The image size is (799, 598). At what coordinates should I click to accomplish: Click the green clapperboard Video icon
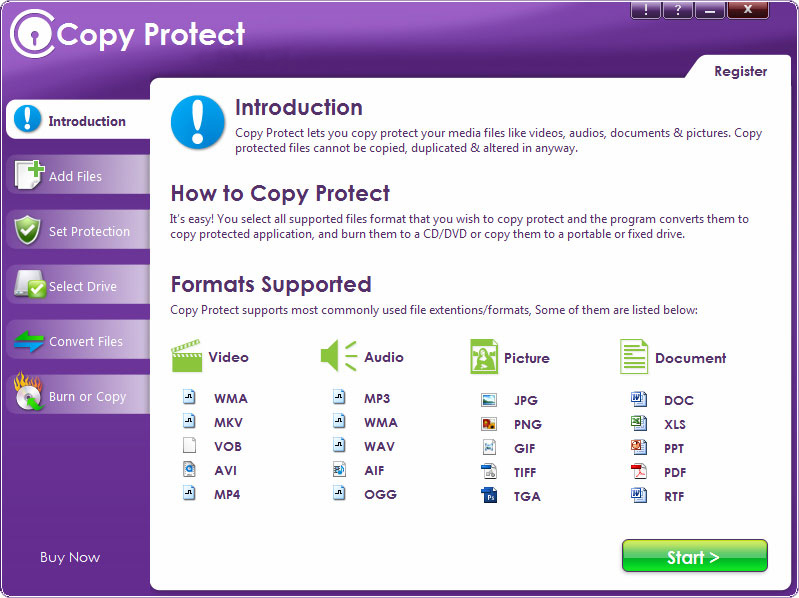[x=187, y=356]
